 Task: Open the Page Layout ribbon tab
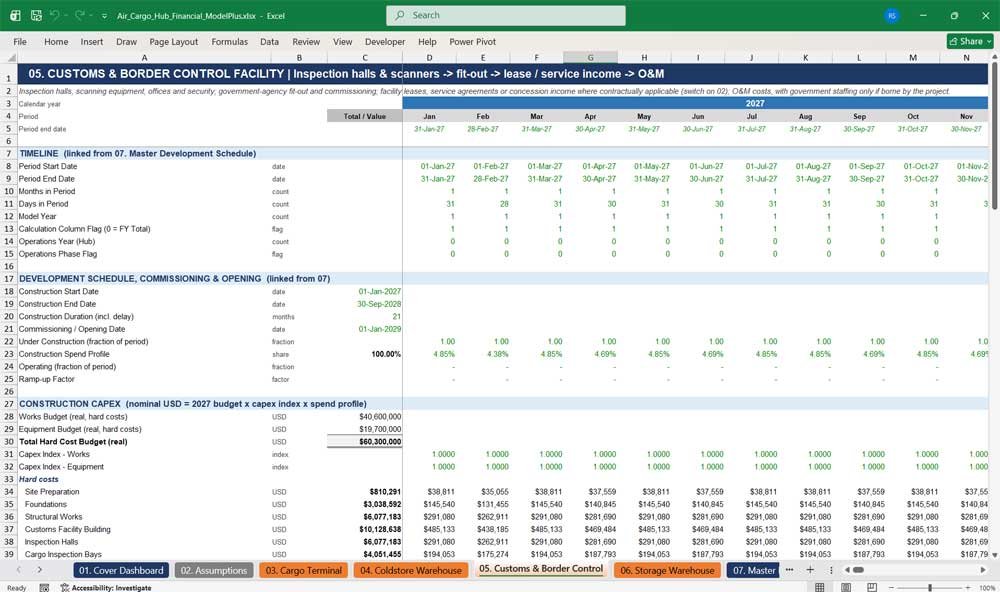173,41
